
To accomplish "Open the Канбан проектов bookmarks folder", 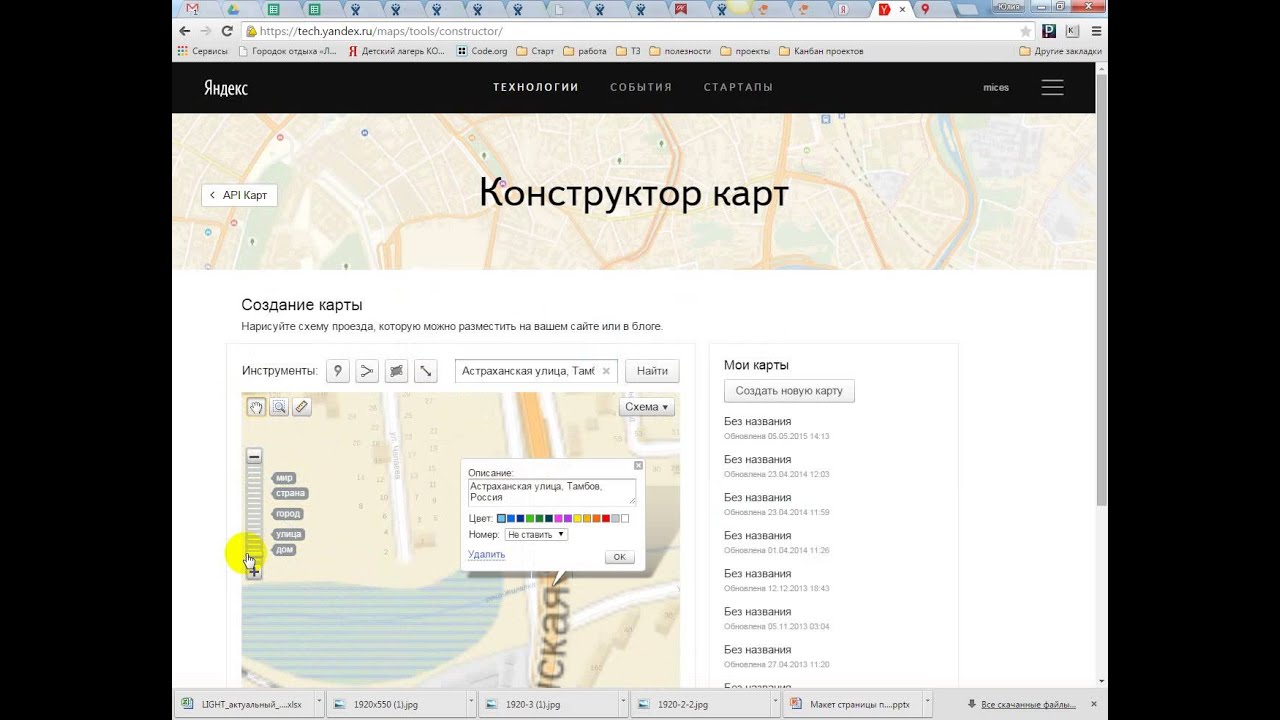I will [x=821, y=51].
